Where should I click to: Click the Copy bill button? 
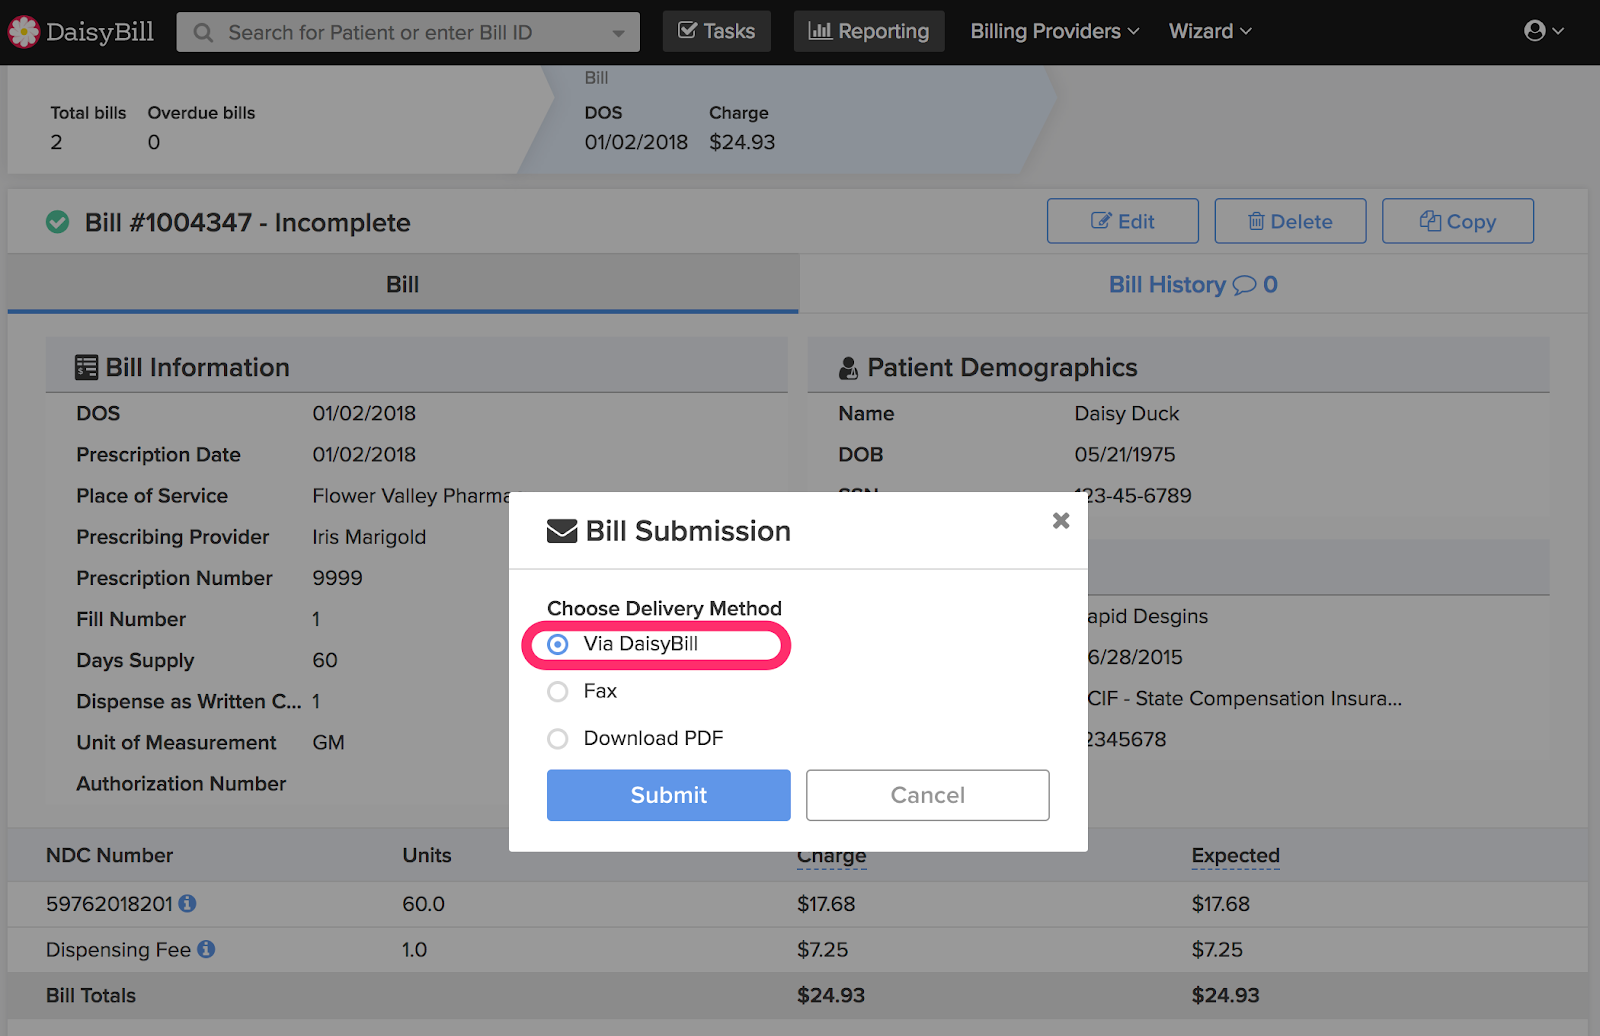[x=1458, y=221]
